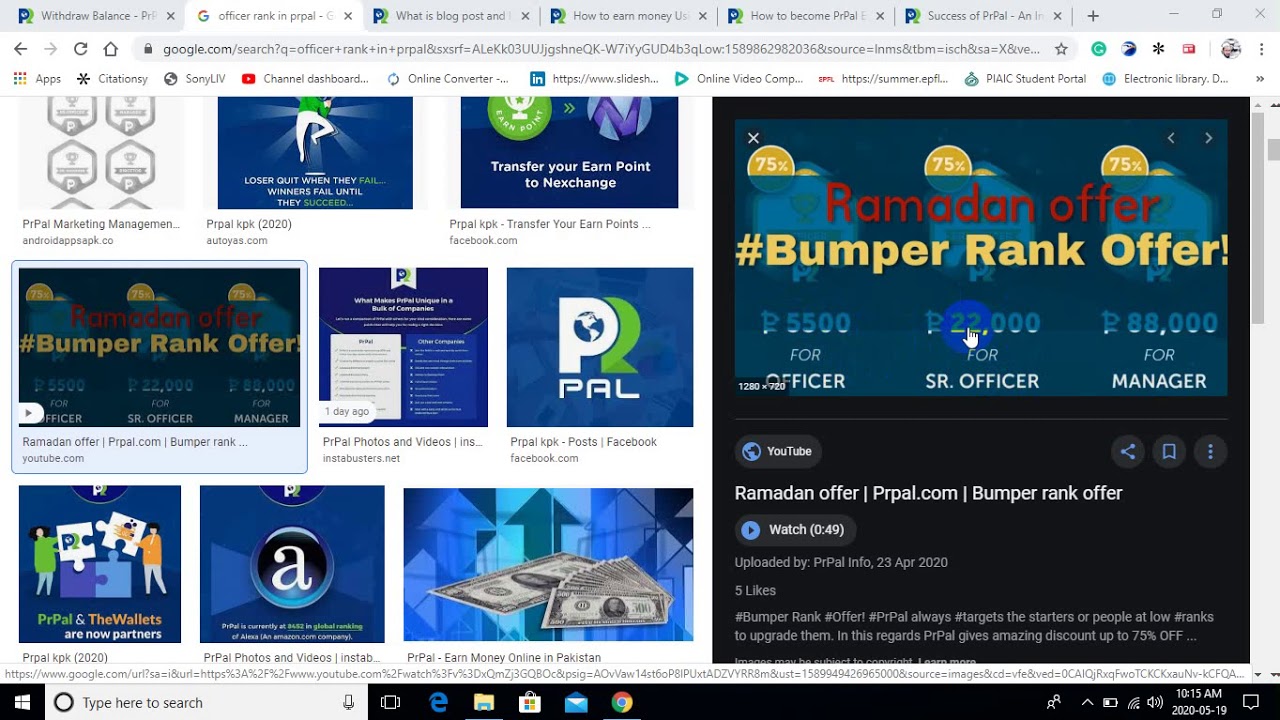
Task: Open What Makes PrPal Unique thumbnail
Action: coord(403,347)
